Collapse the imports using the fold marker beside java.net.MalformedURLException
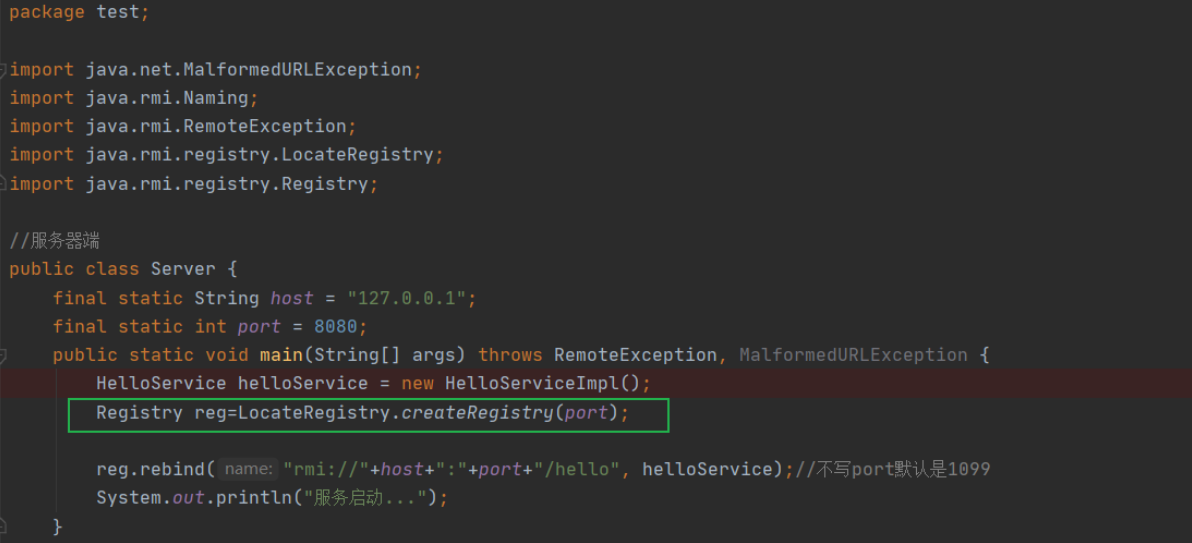Image resolution: width=1192 pixels, height=543 pixels. coord(3,71)
